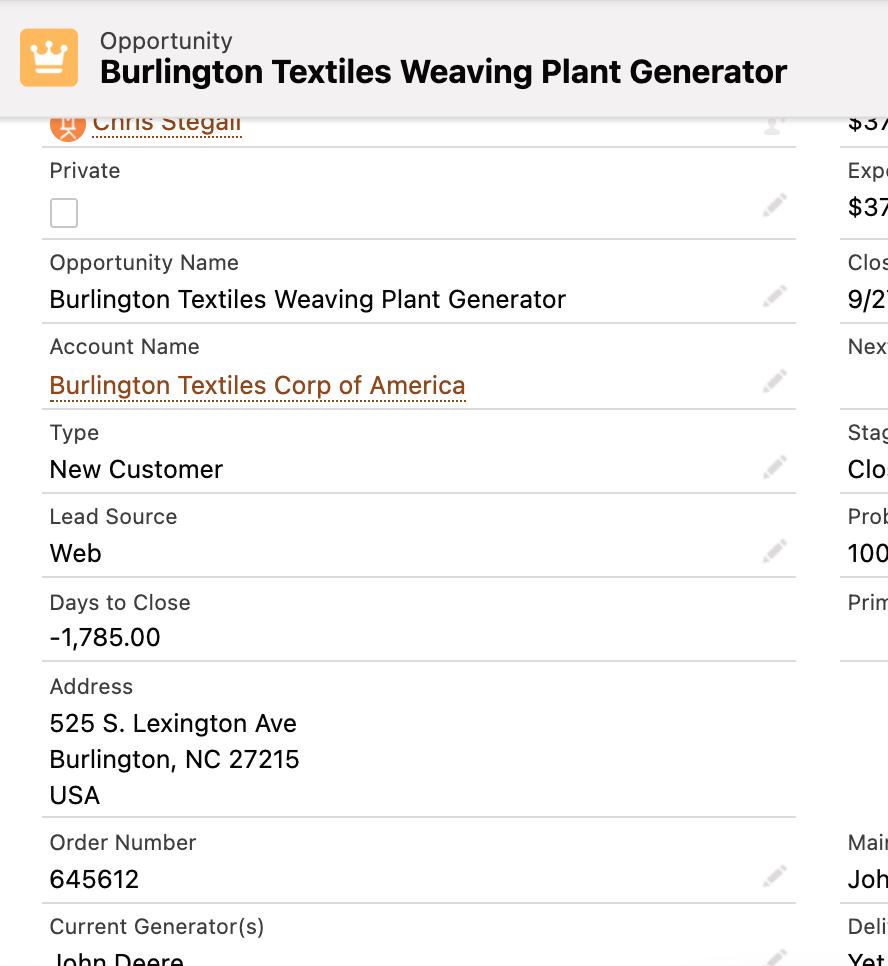Screen dimensions: 888x966
Task: Click the Opportunity crown icon in the header
Action: coord(49,58)
